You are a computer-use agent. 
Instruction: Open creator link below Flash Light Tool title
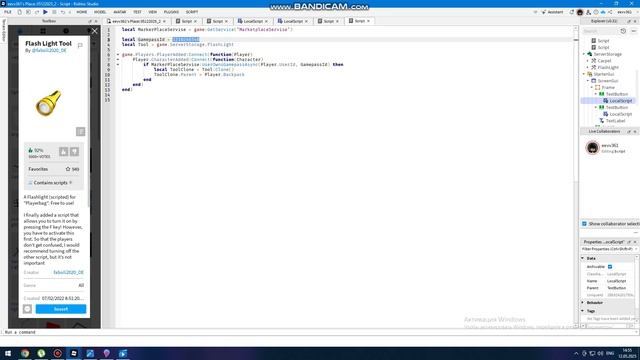point(49,50)
